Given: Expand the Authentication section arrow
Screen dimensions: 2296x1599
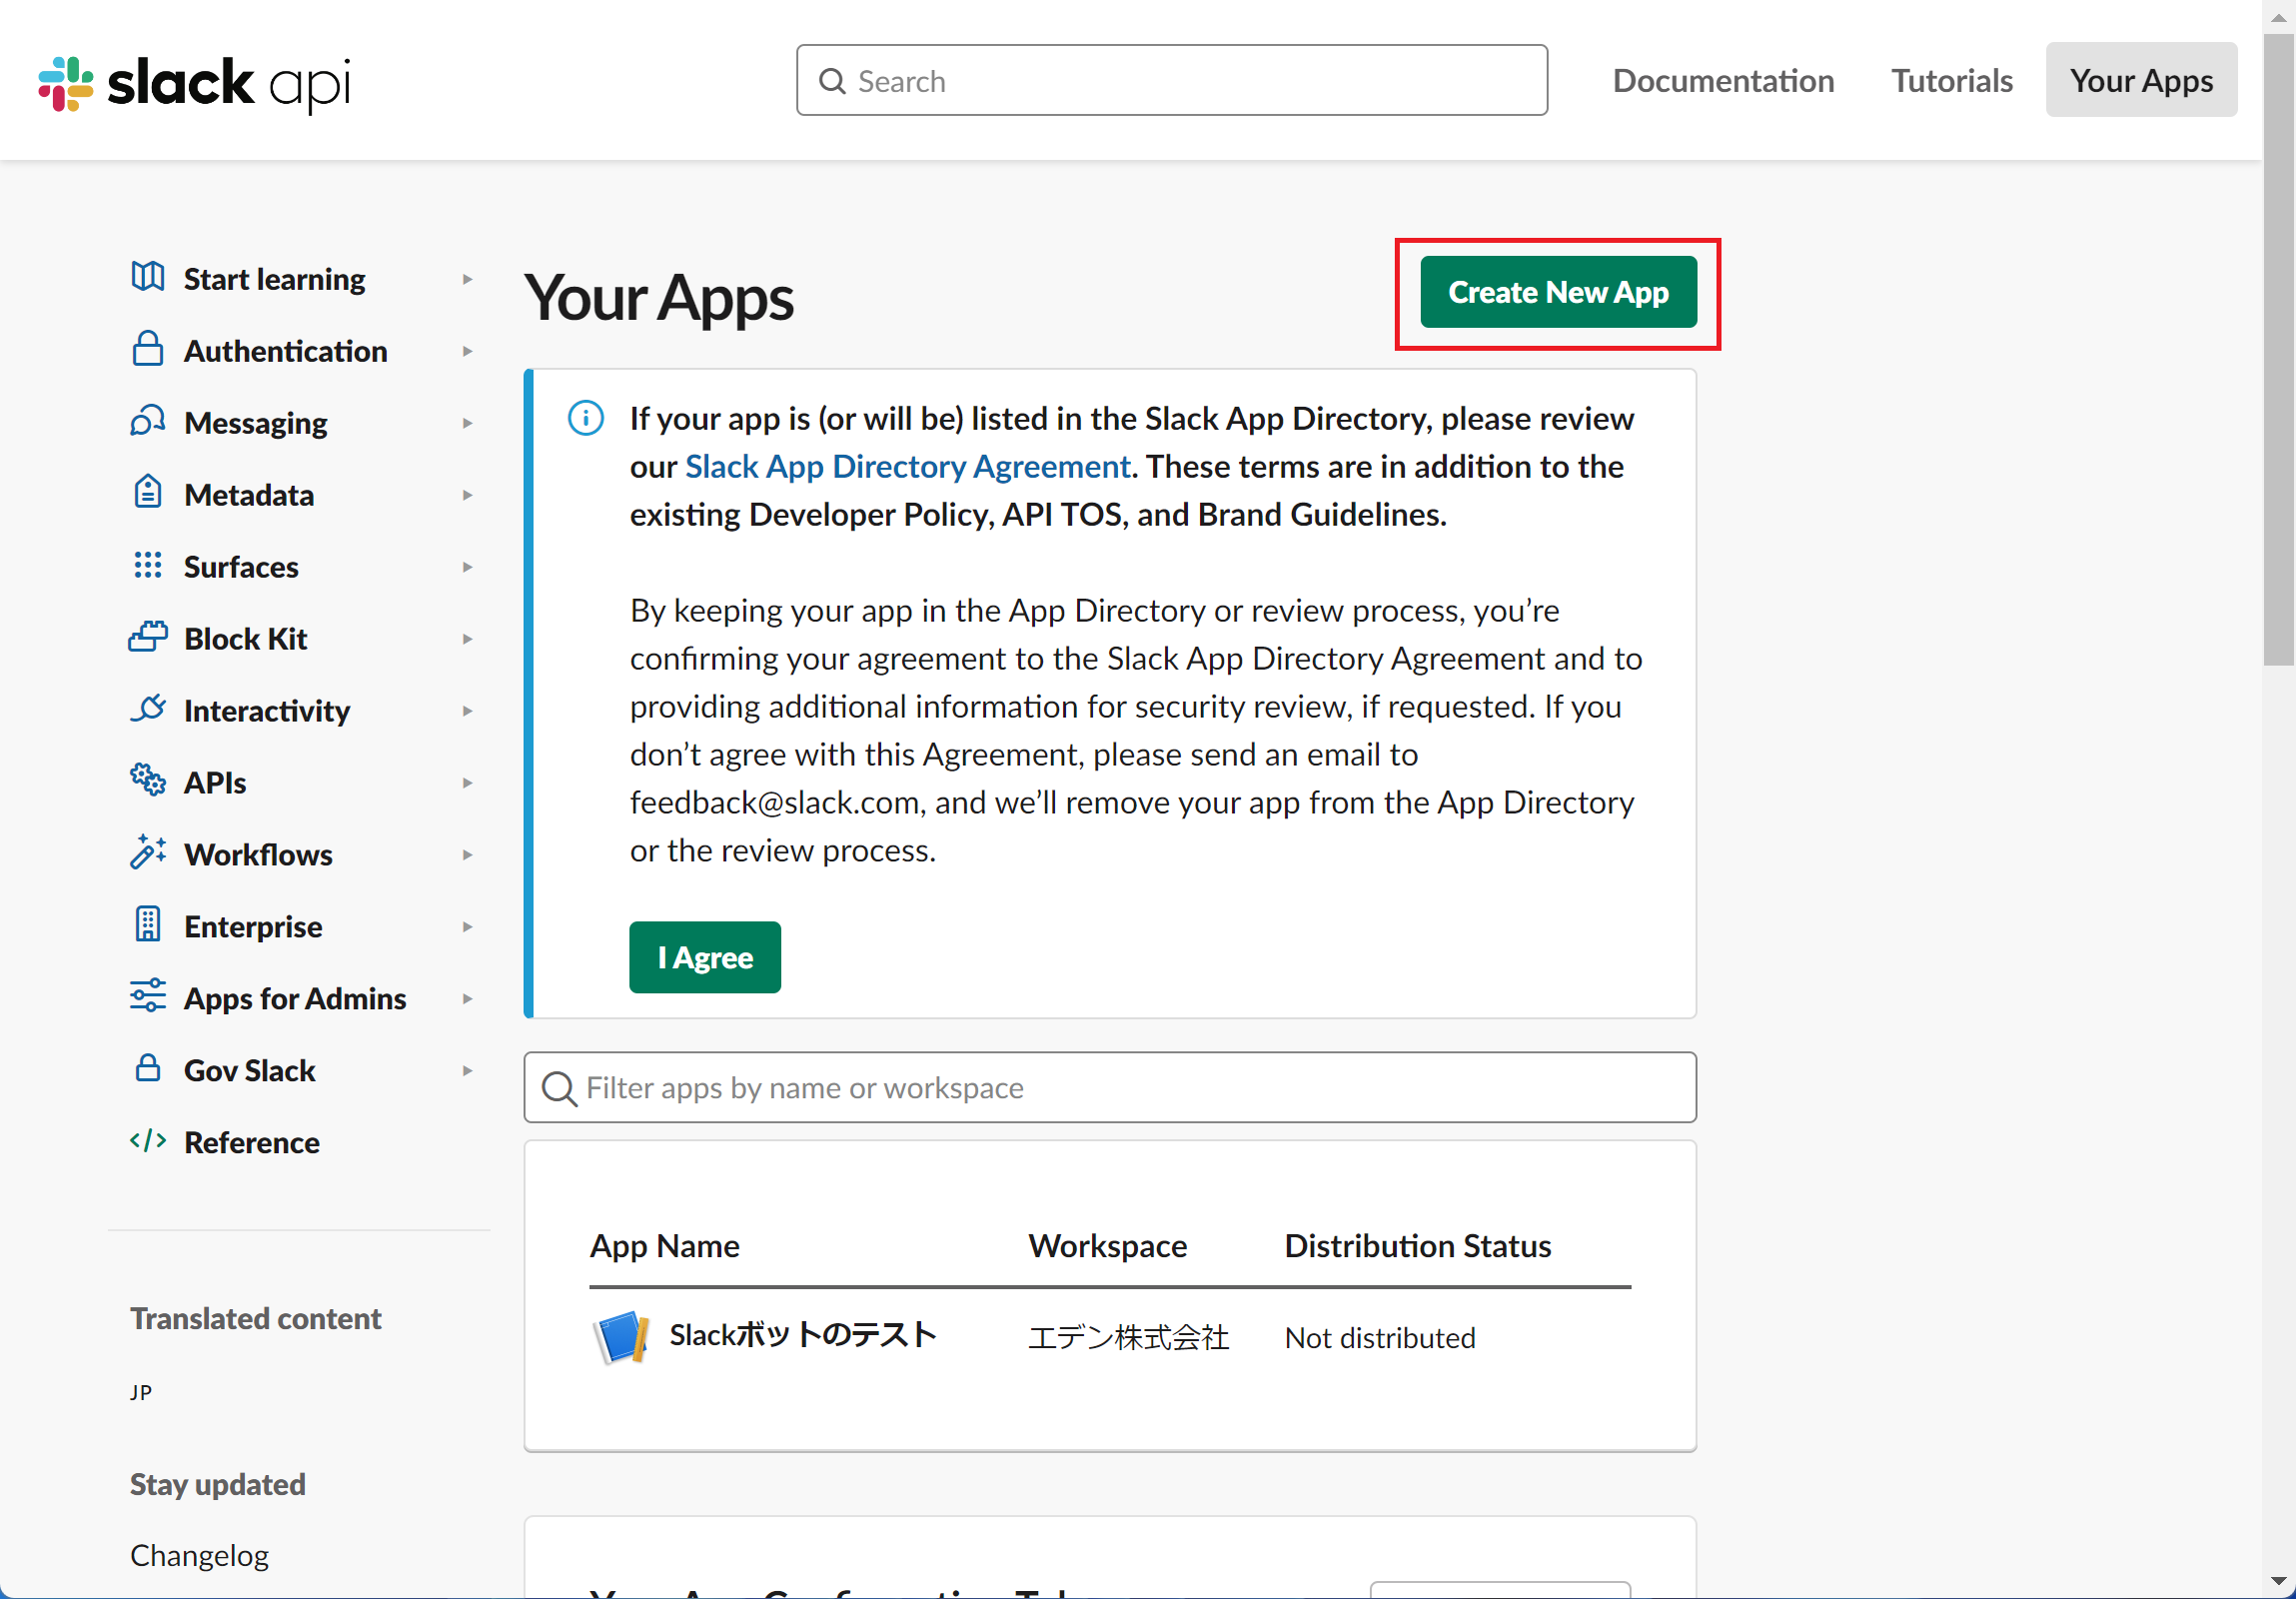Looking at the screenshot, I should click(467, 351).
